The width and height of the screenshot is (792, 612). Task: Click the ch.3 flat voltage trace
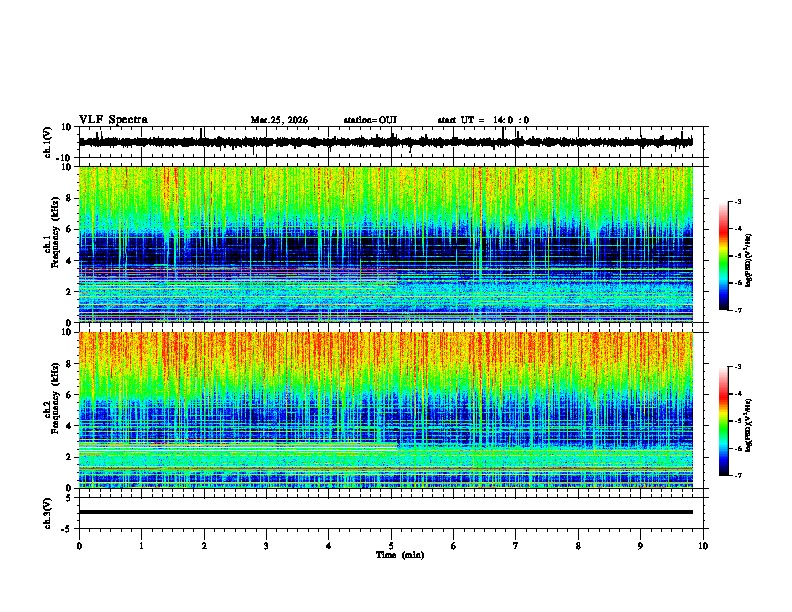tap(386, 512)
